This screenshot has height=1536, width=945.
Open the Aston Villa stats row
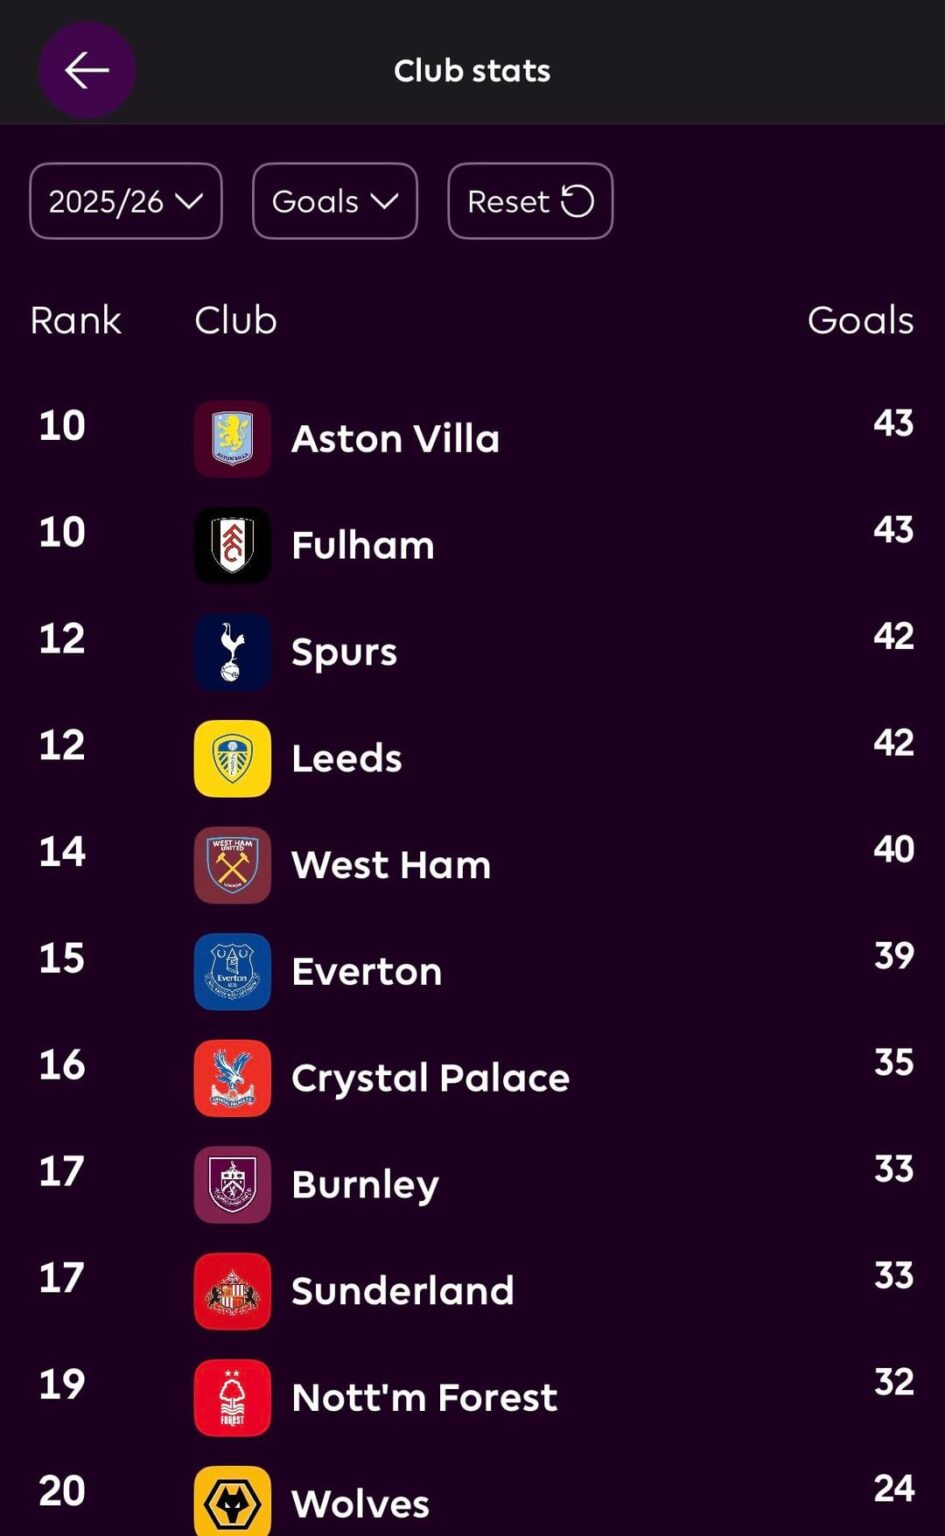pos(470,438)
